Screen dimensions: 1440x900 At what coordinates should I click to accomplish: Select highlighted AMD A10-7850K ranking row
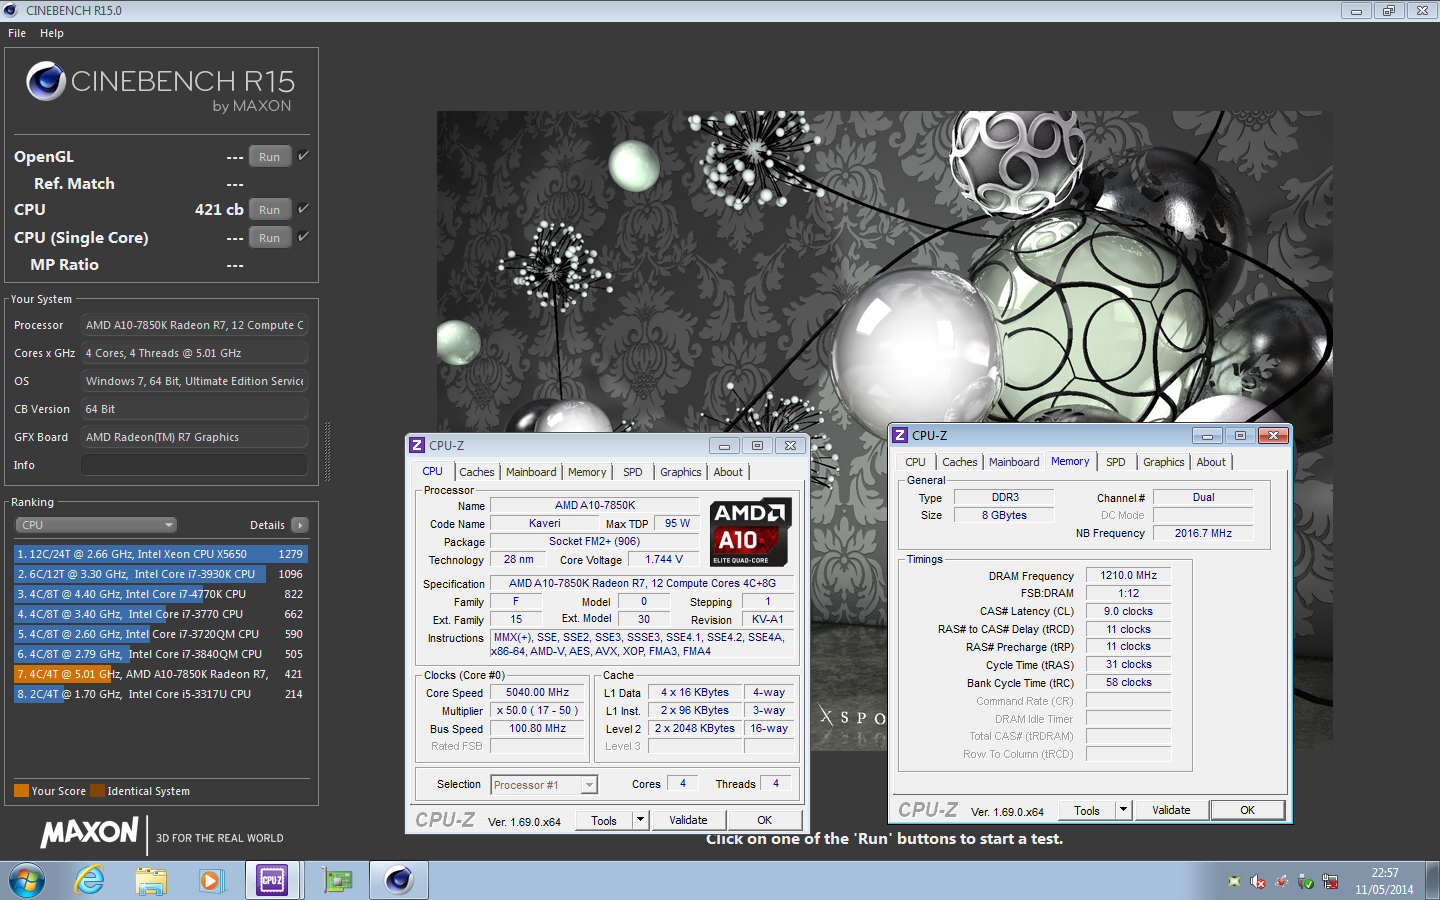[160, 674]
